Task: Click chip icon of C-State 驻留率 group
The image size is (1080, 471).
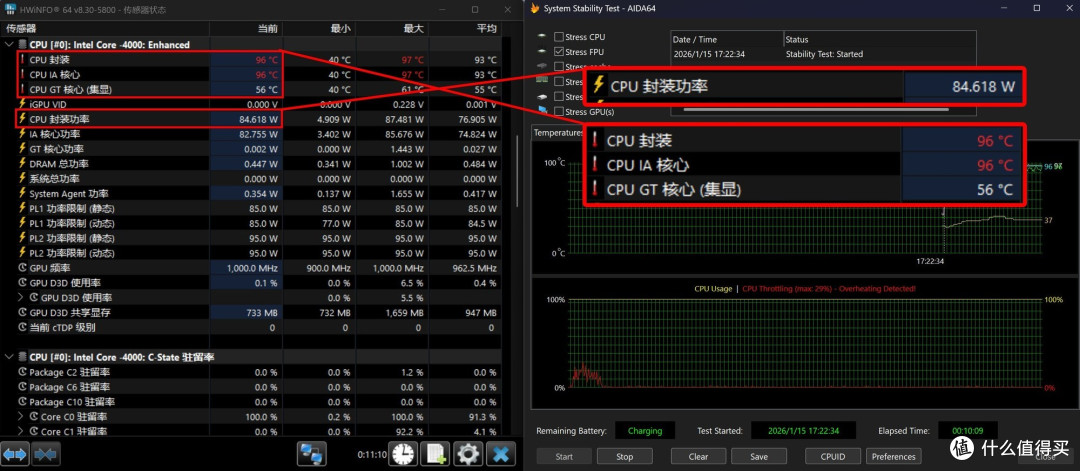Action: point(22,357)
